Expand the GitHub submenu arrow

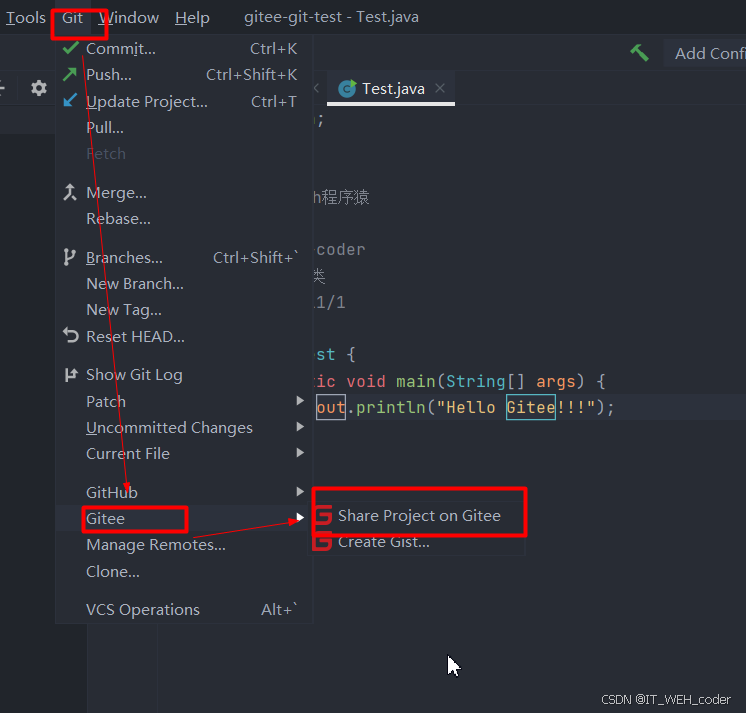(300, 491)
